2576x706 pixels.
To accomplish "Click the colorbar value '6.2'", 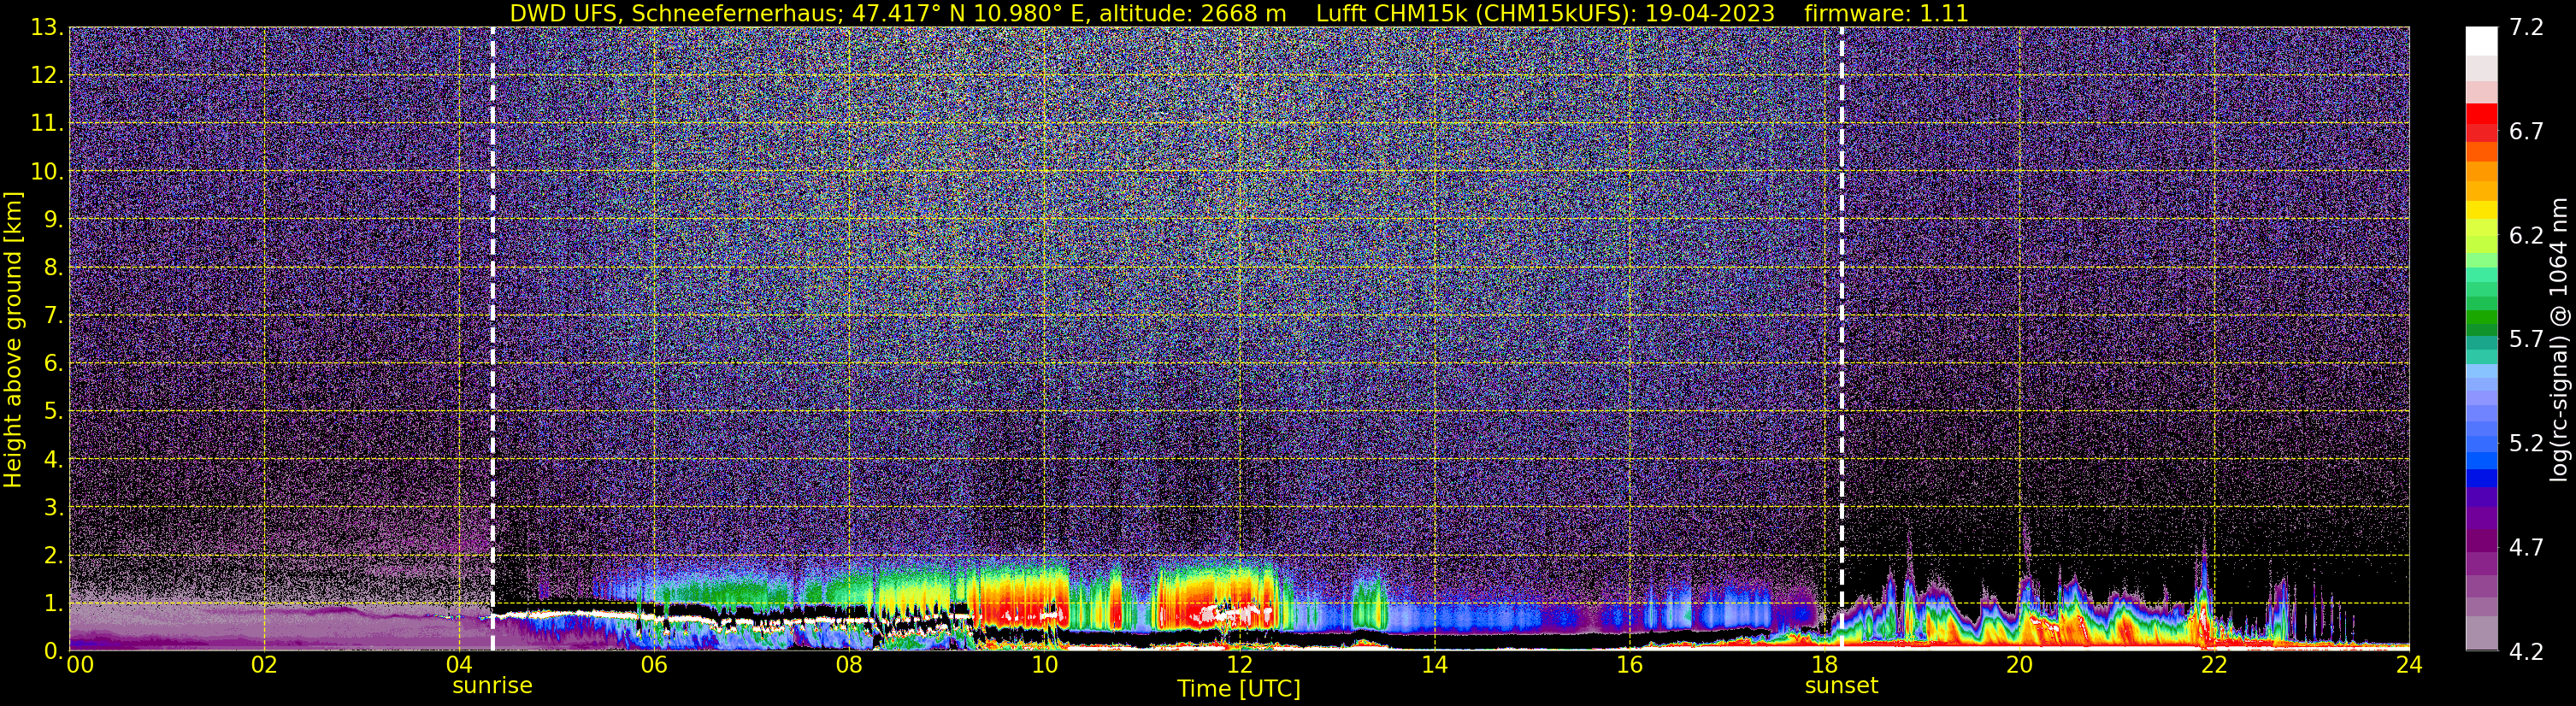I will 2526,235.
